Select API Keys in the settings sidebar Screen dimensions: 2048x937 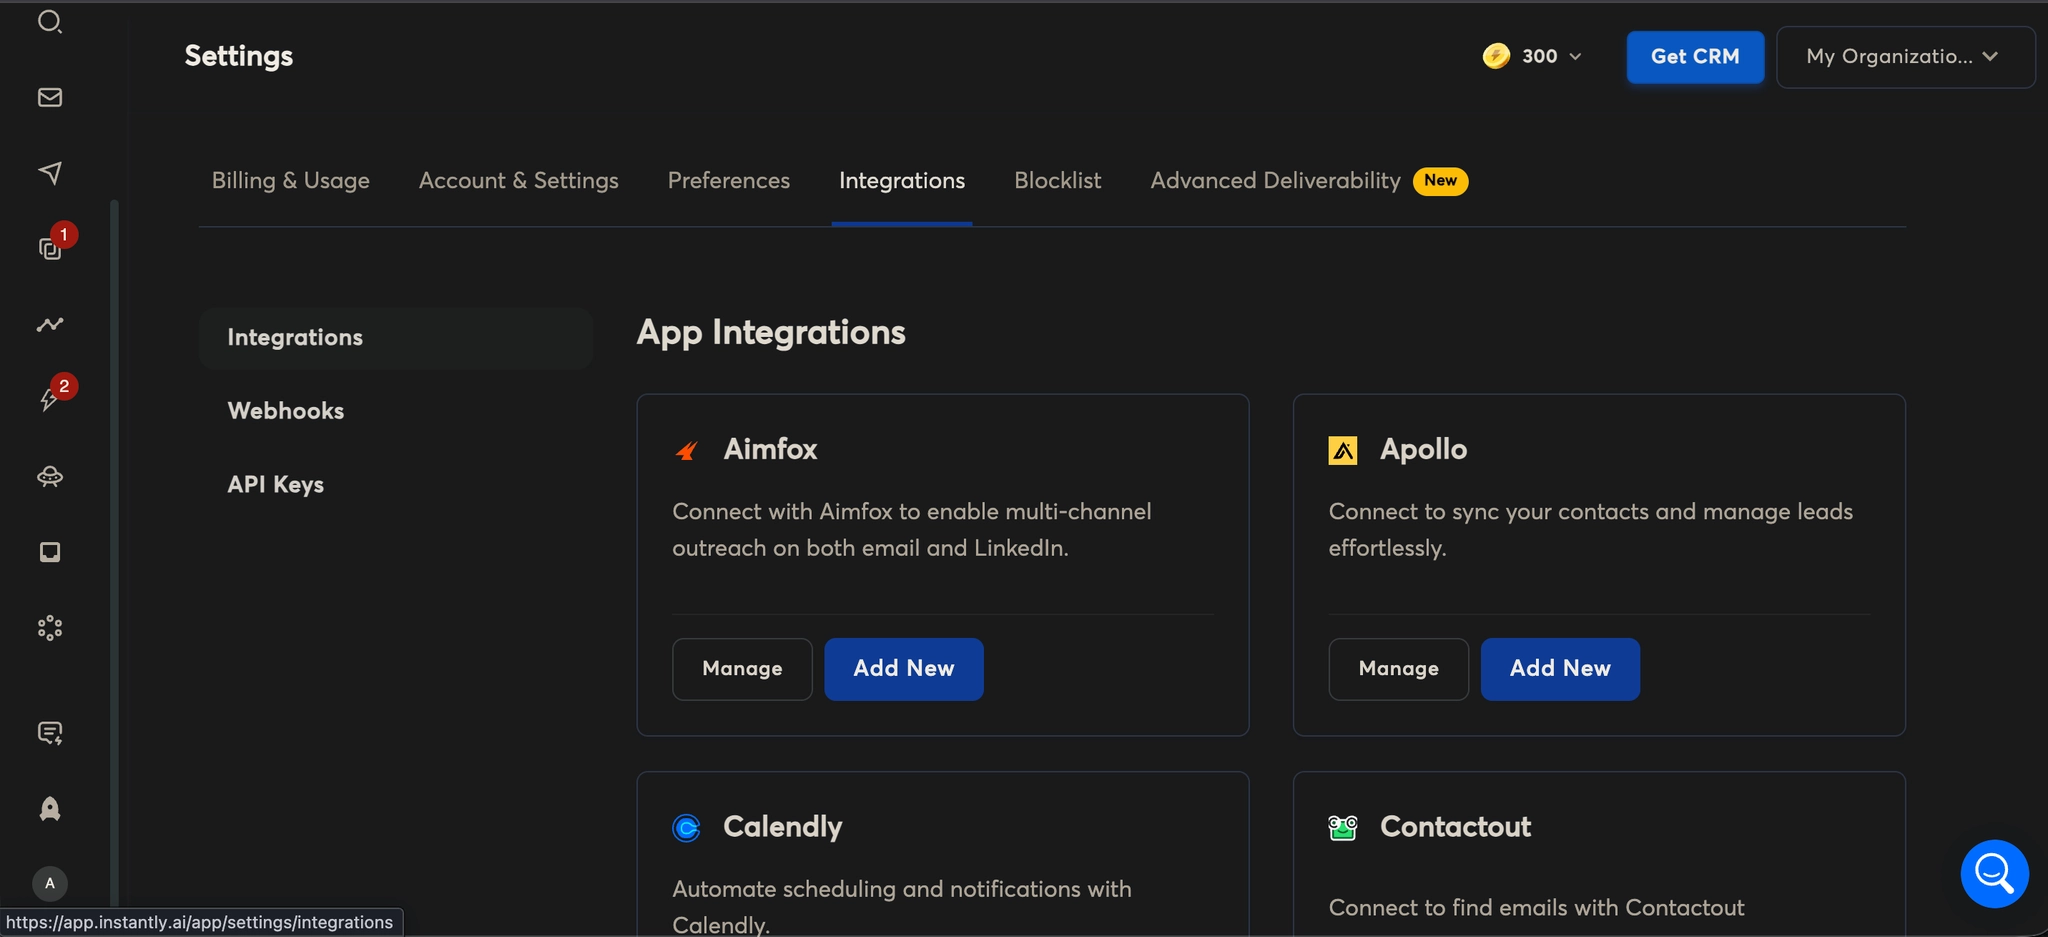click(x=275, y=484)
